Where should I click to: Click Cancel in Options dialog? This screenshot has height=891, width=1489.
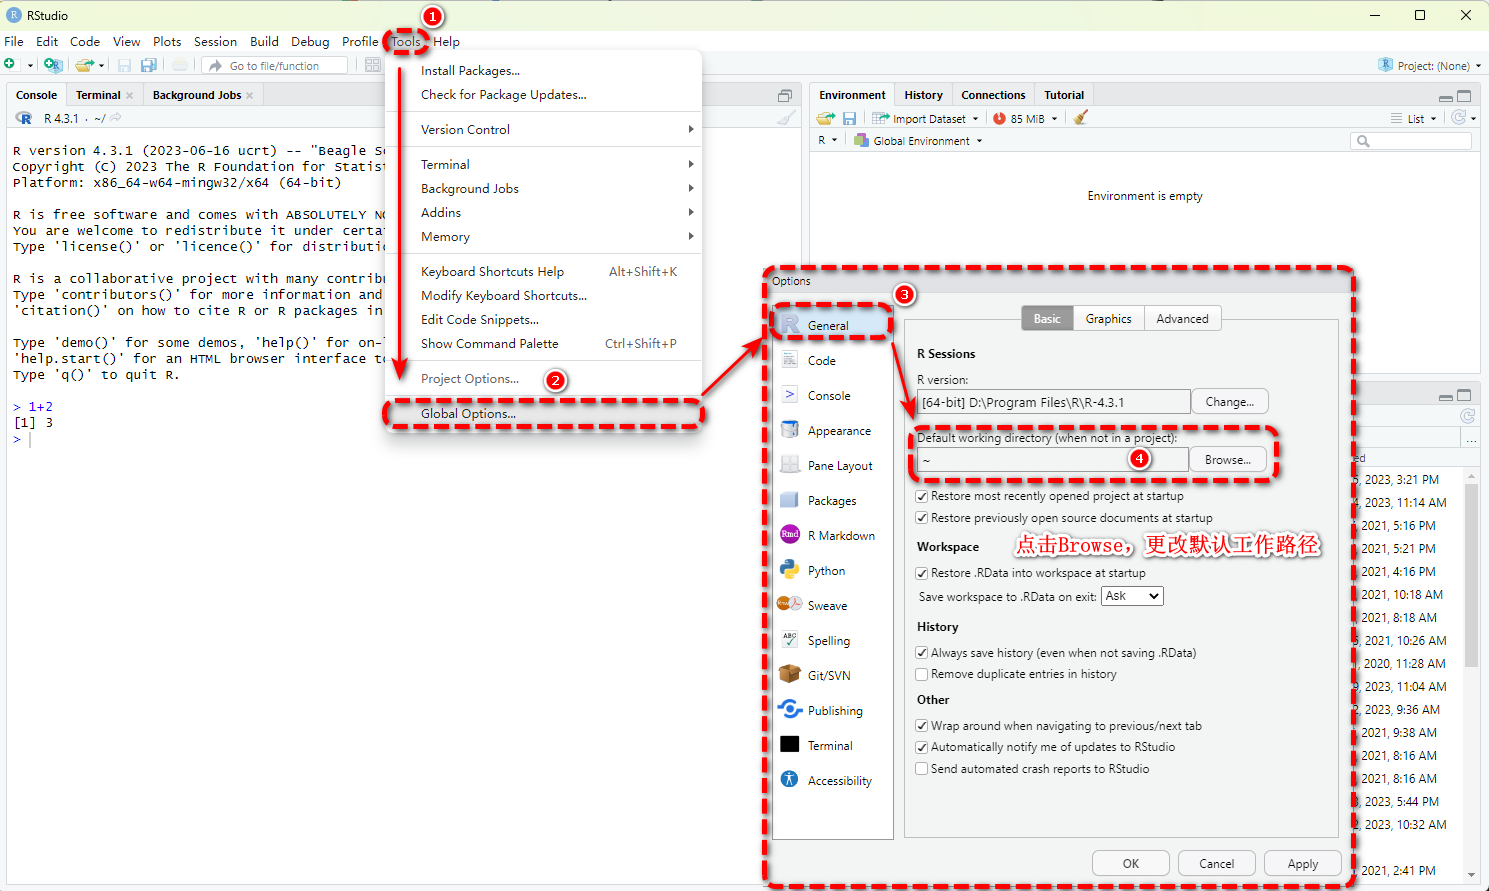(1216, 863)
